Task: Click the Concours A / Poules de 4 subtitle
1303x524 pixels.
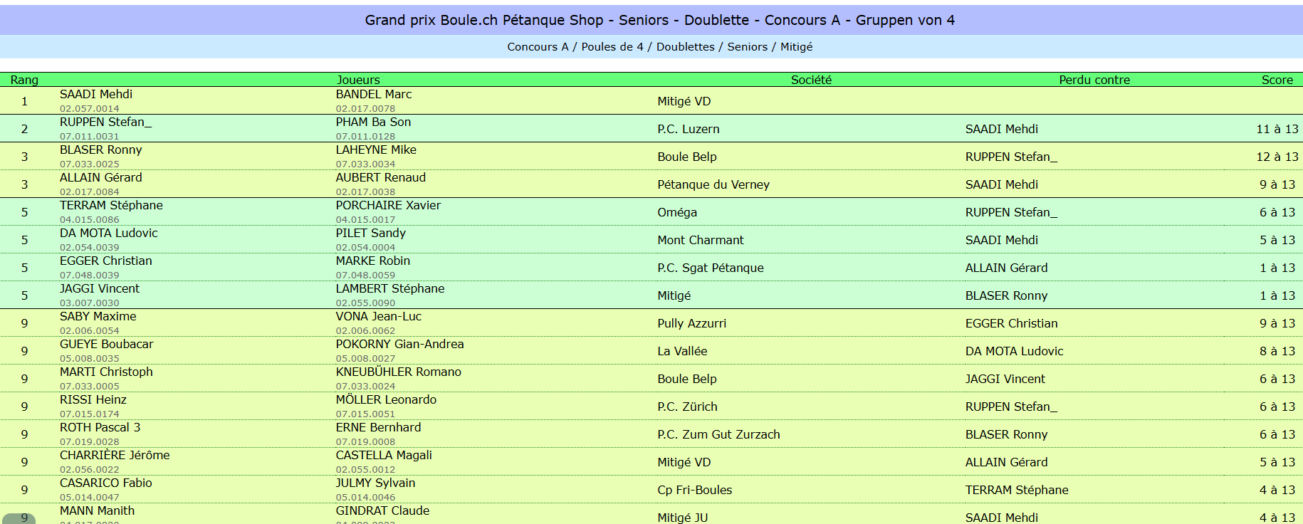Action: pyautogui.click(x=651, y=47)
